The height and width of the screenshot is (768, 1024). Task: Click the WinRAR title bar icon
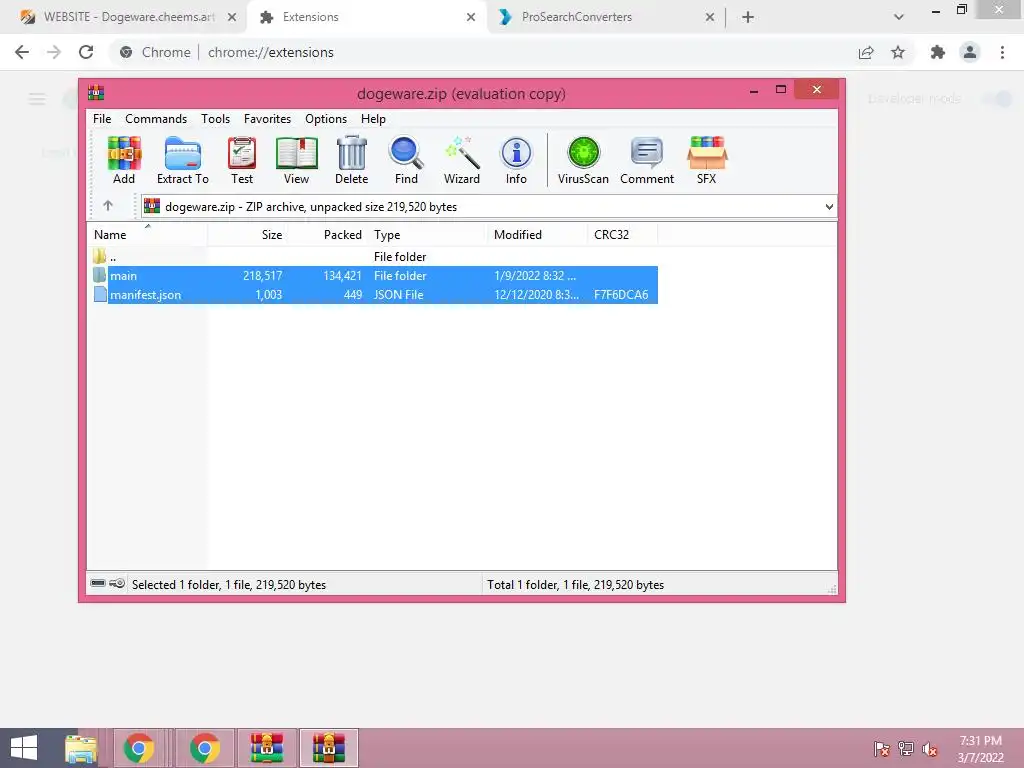tap(96, 93)
